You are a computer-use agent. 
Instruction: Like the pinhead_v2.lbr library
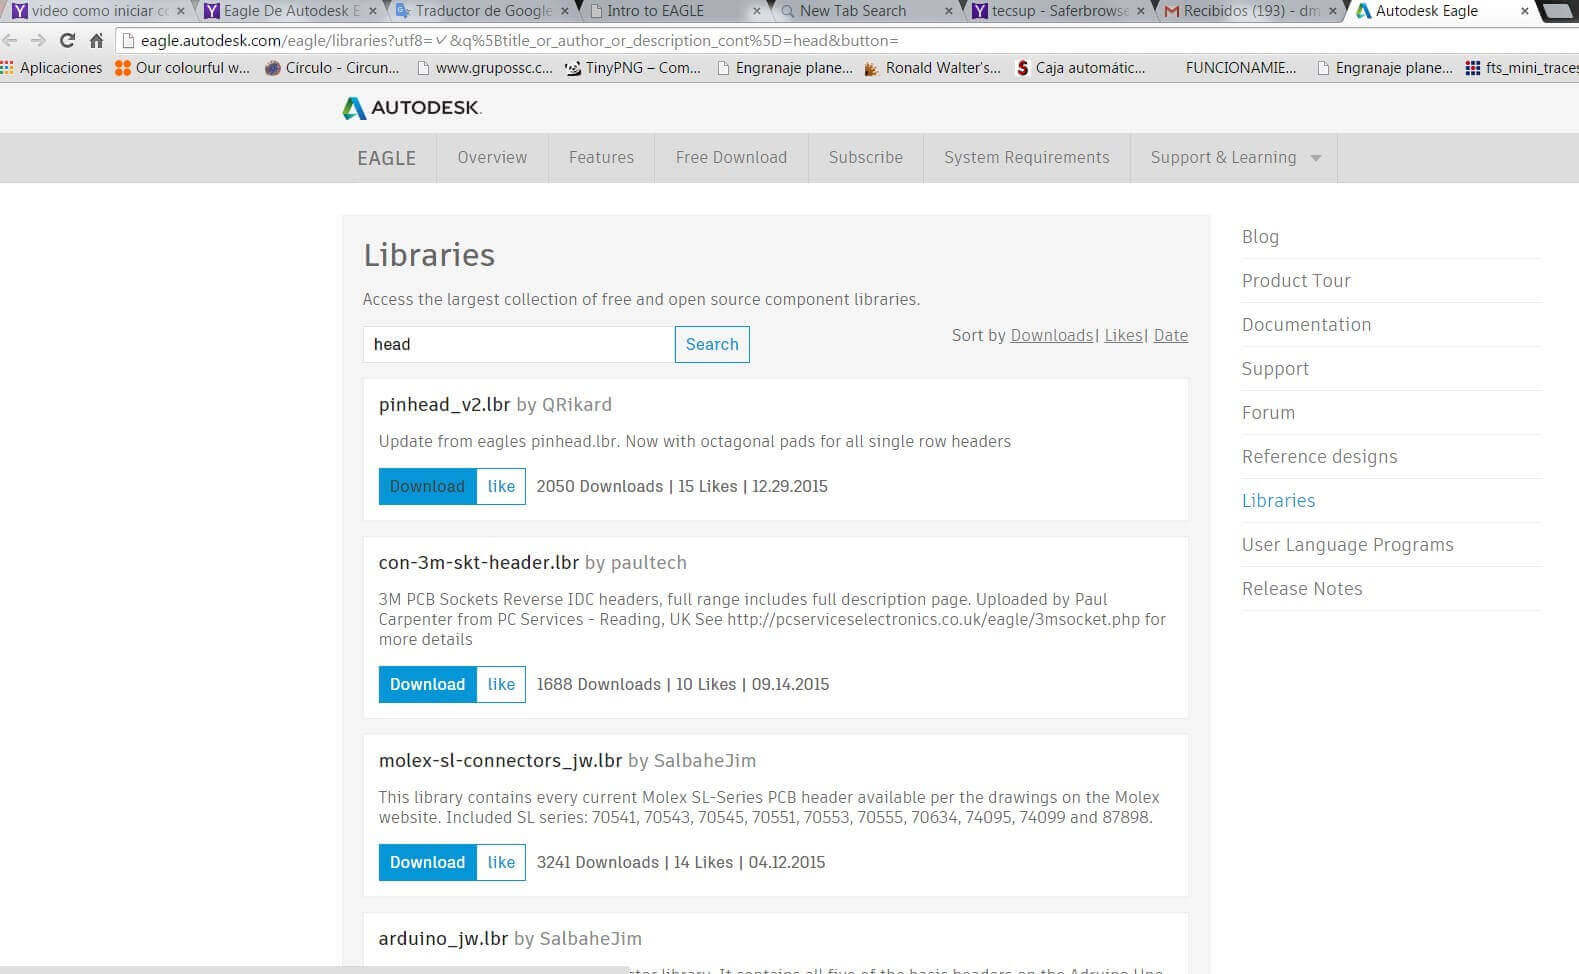[501, 487]
